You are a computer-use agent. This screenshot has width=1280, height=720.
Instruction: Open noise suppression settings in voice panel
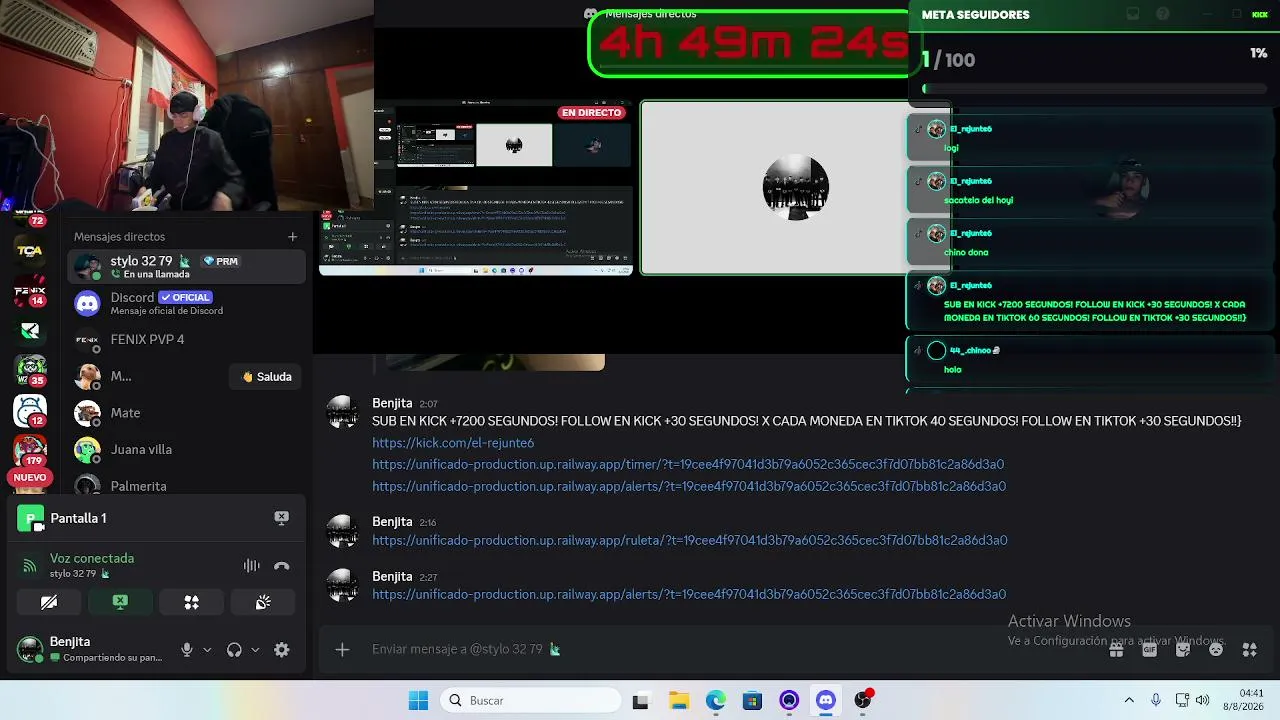(251, 566)
